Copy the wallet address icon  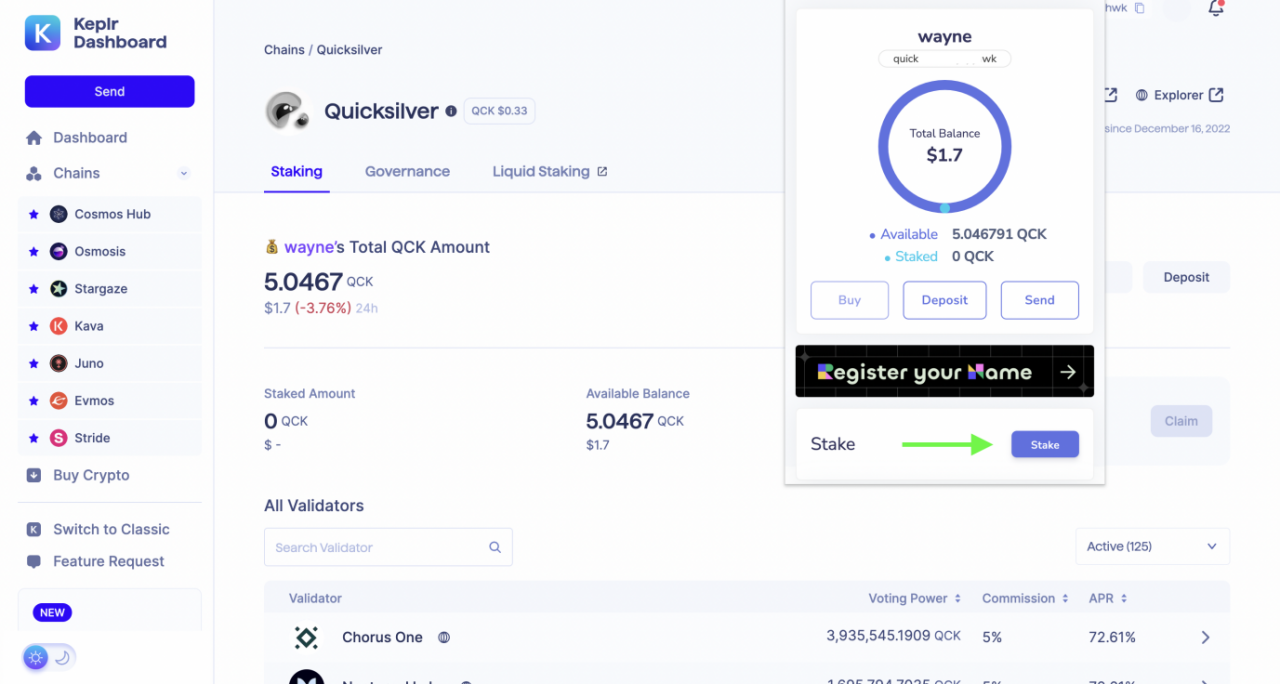1139,8
